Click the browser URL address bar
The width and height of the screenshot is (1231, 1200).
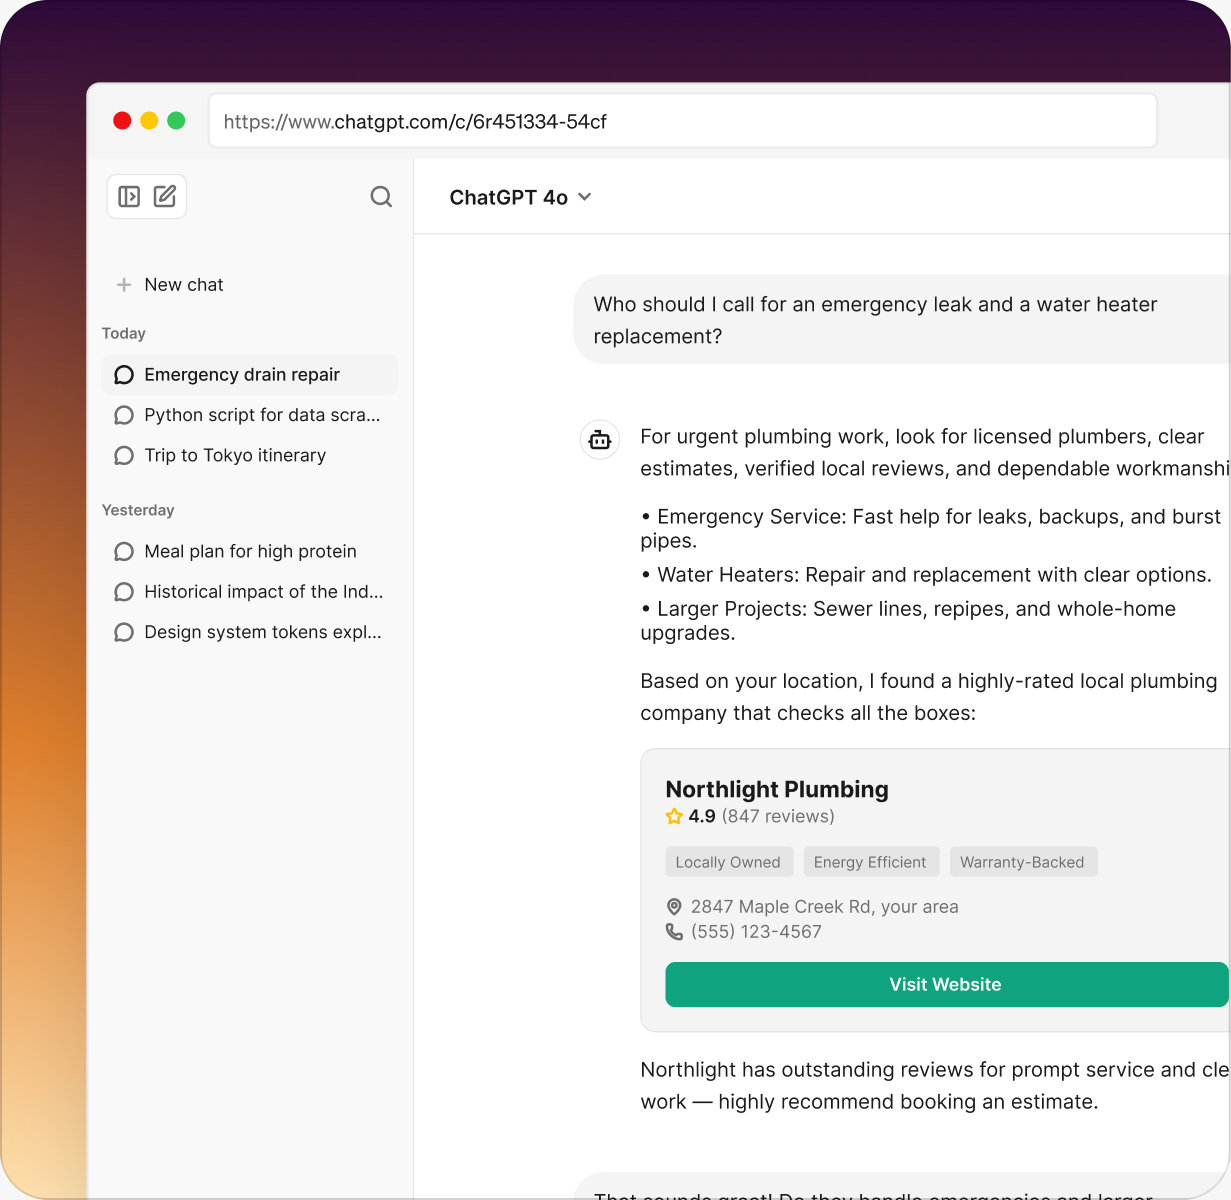pyautogui.click(x=683, y=121)
